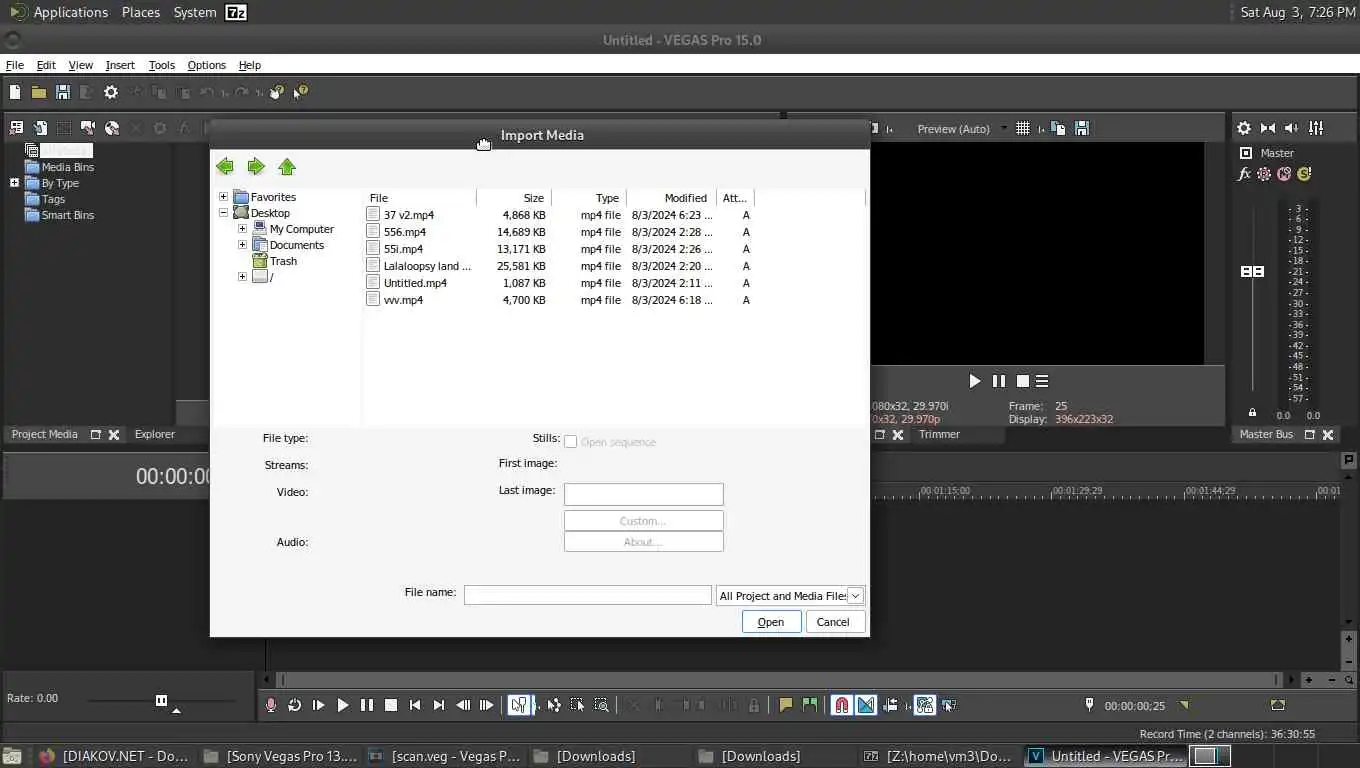Expand My Computer in folder tree
The image size is (1360, 768).
click(242, 229)
